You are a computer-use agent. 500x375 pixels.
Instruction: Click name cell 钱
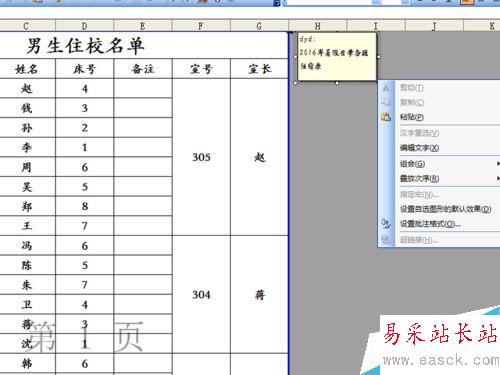click(27, 108)
